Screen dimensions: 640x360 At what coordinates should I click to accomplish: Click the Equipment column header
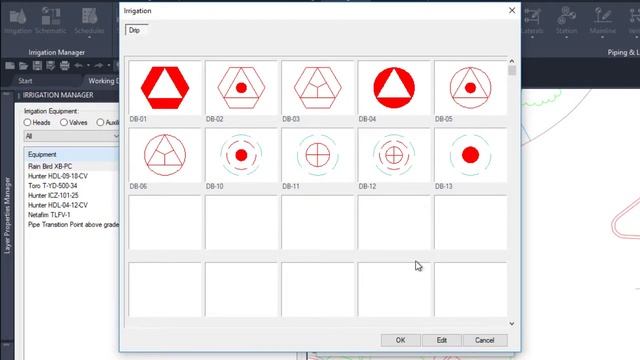pos(72,154)
